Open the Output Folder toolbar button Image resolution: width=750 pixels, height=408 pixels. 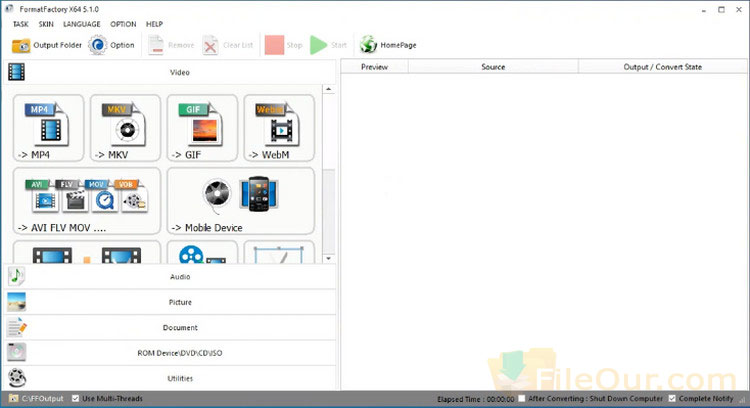[x=46, y=45]
